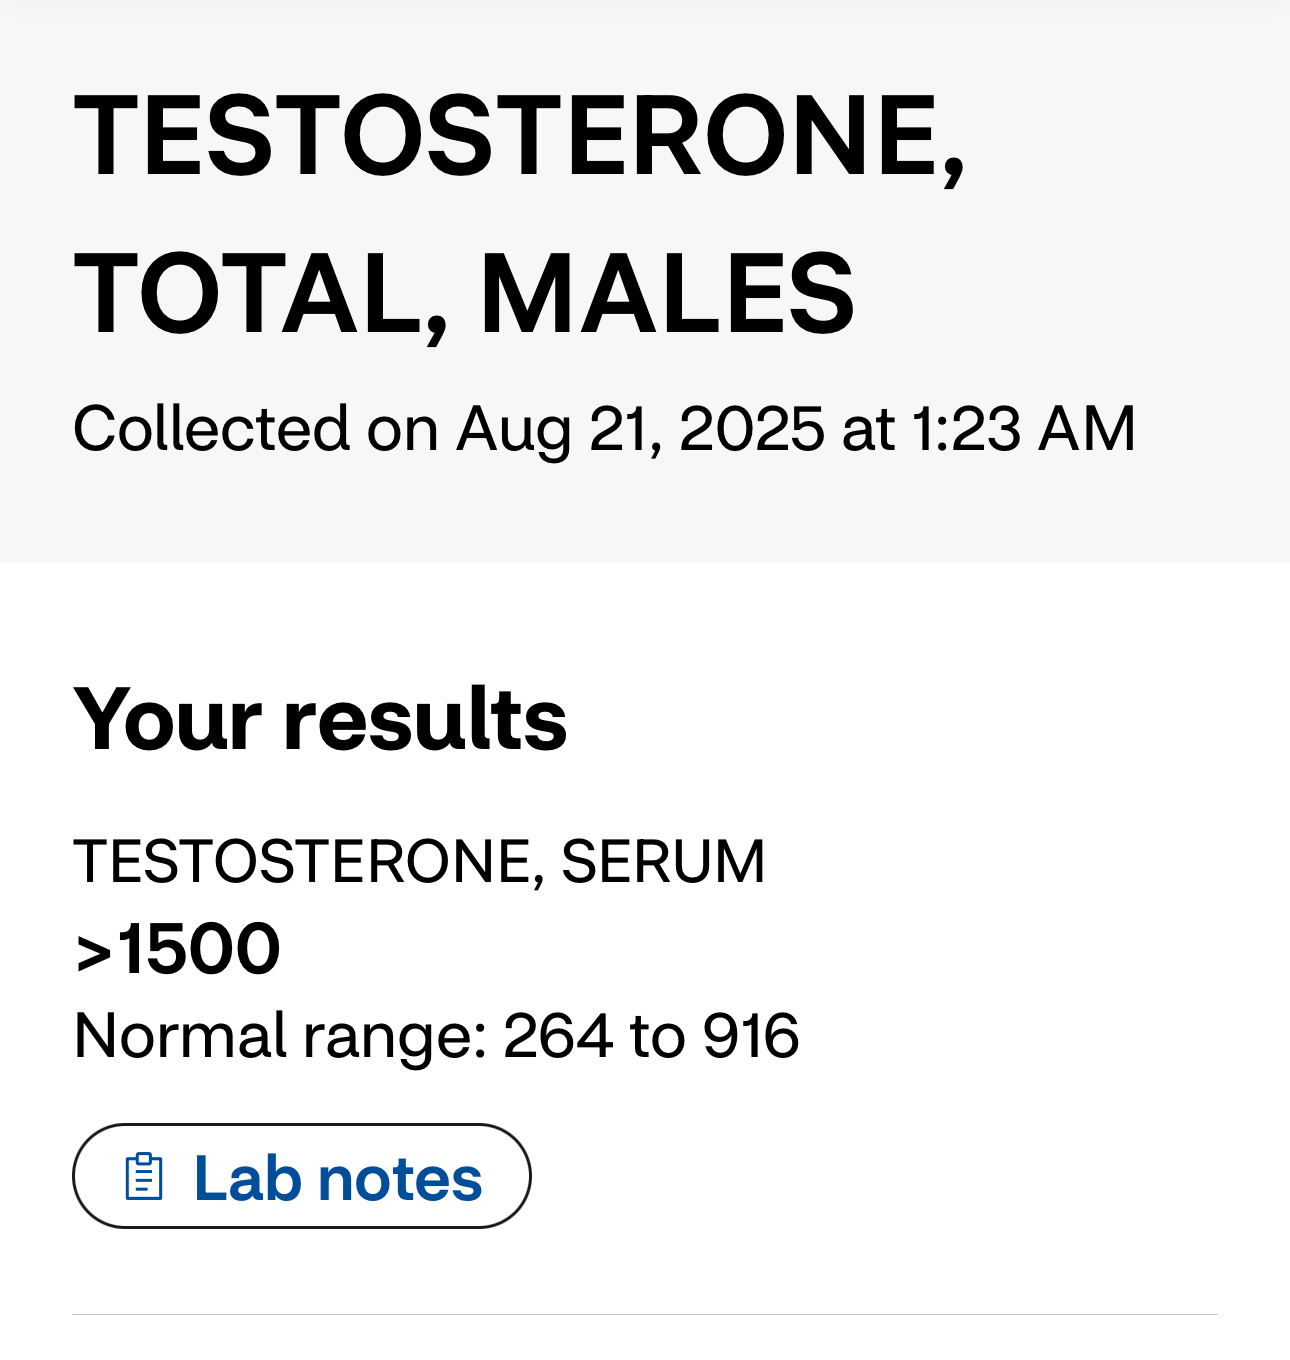The width and height of the screenshot is (1290, 1360).
Task: Select the 264 lower bound value
Action: point(557,1035)
